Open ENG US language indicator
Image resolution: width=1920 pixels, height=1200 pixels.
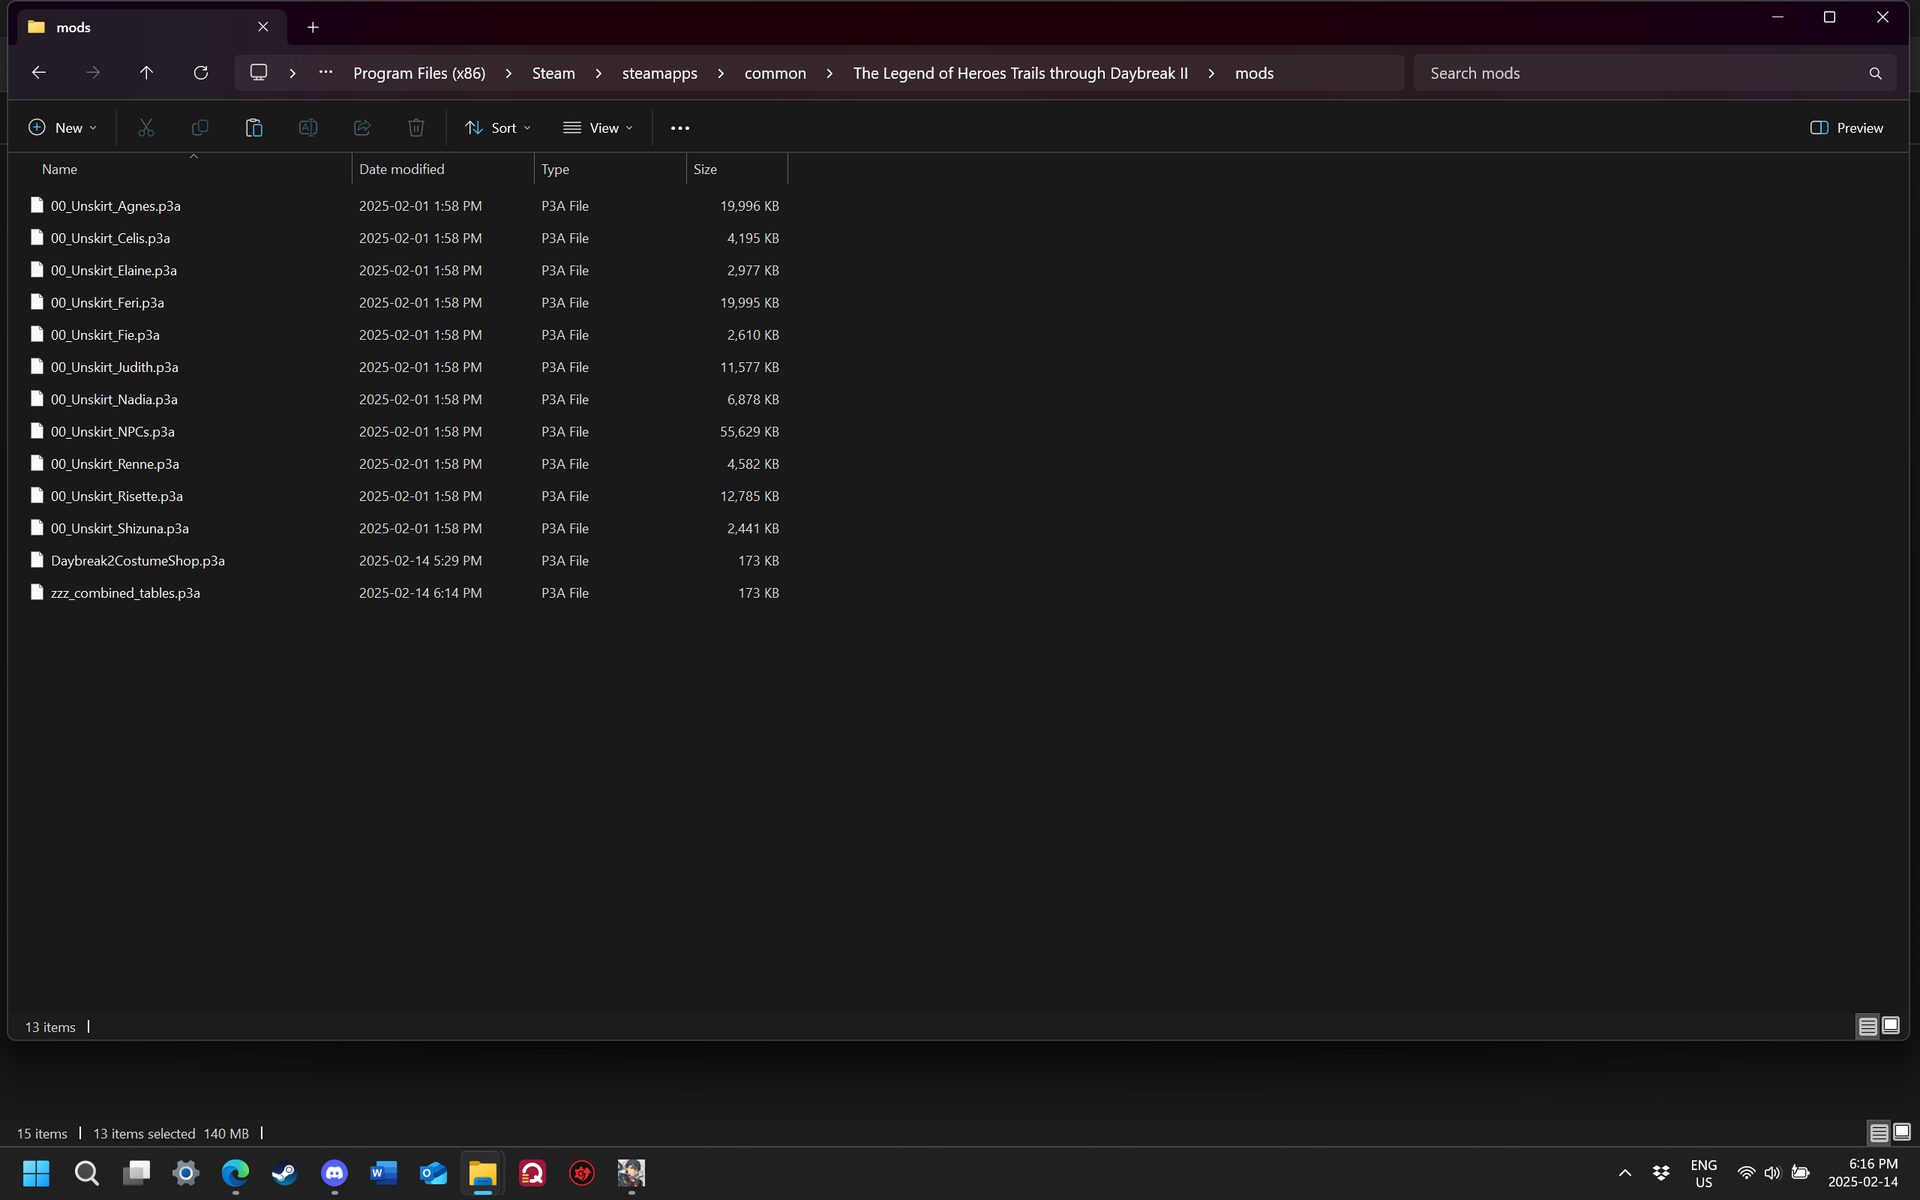click(x=1704, y=1173)
